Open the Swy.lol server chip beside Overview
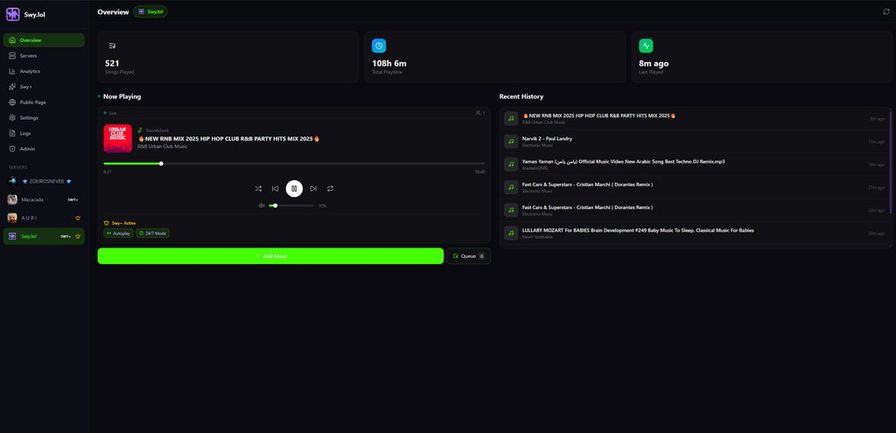896x433 pixels. coord(151,12)
